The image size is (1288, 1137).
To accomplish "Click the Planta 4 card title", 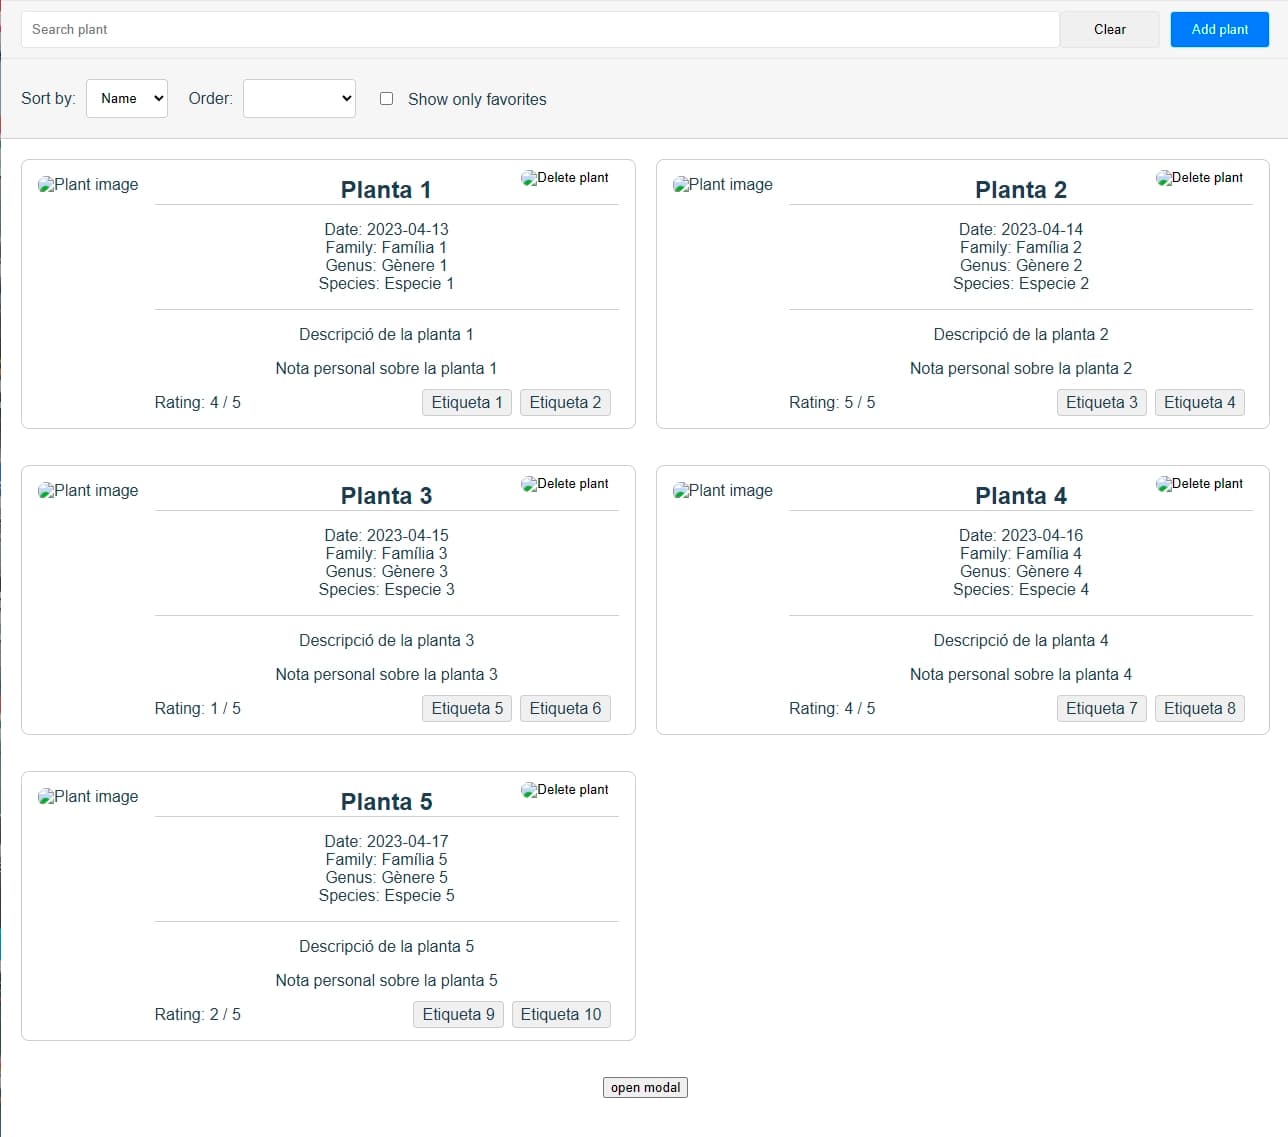I will (1021, 496).
